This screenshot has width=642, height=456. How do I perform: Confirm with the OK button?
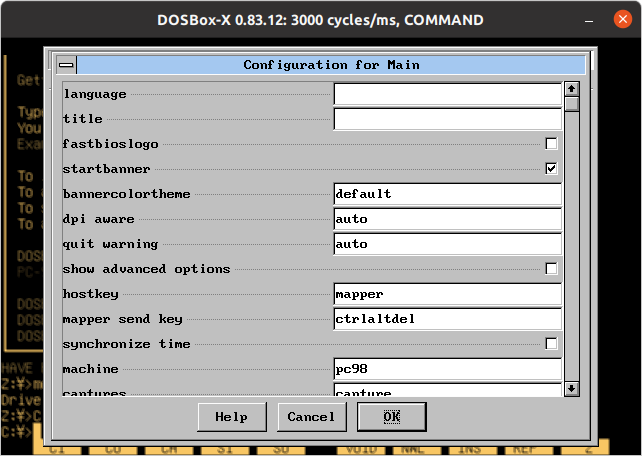coord(392,417)
